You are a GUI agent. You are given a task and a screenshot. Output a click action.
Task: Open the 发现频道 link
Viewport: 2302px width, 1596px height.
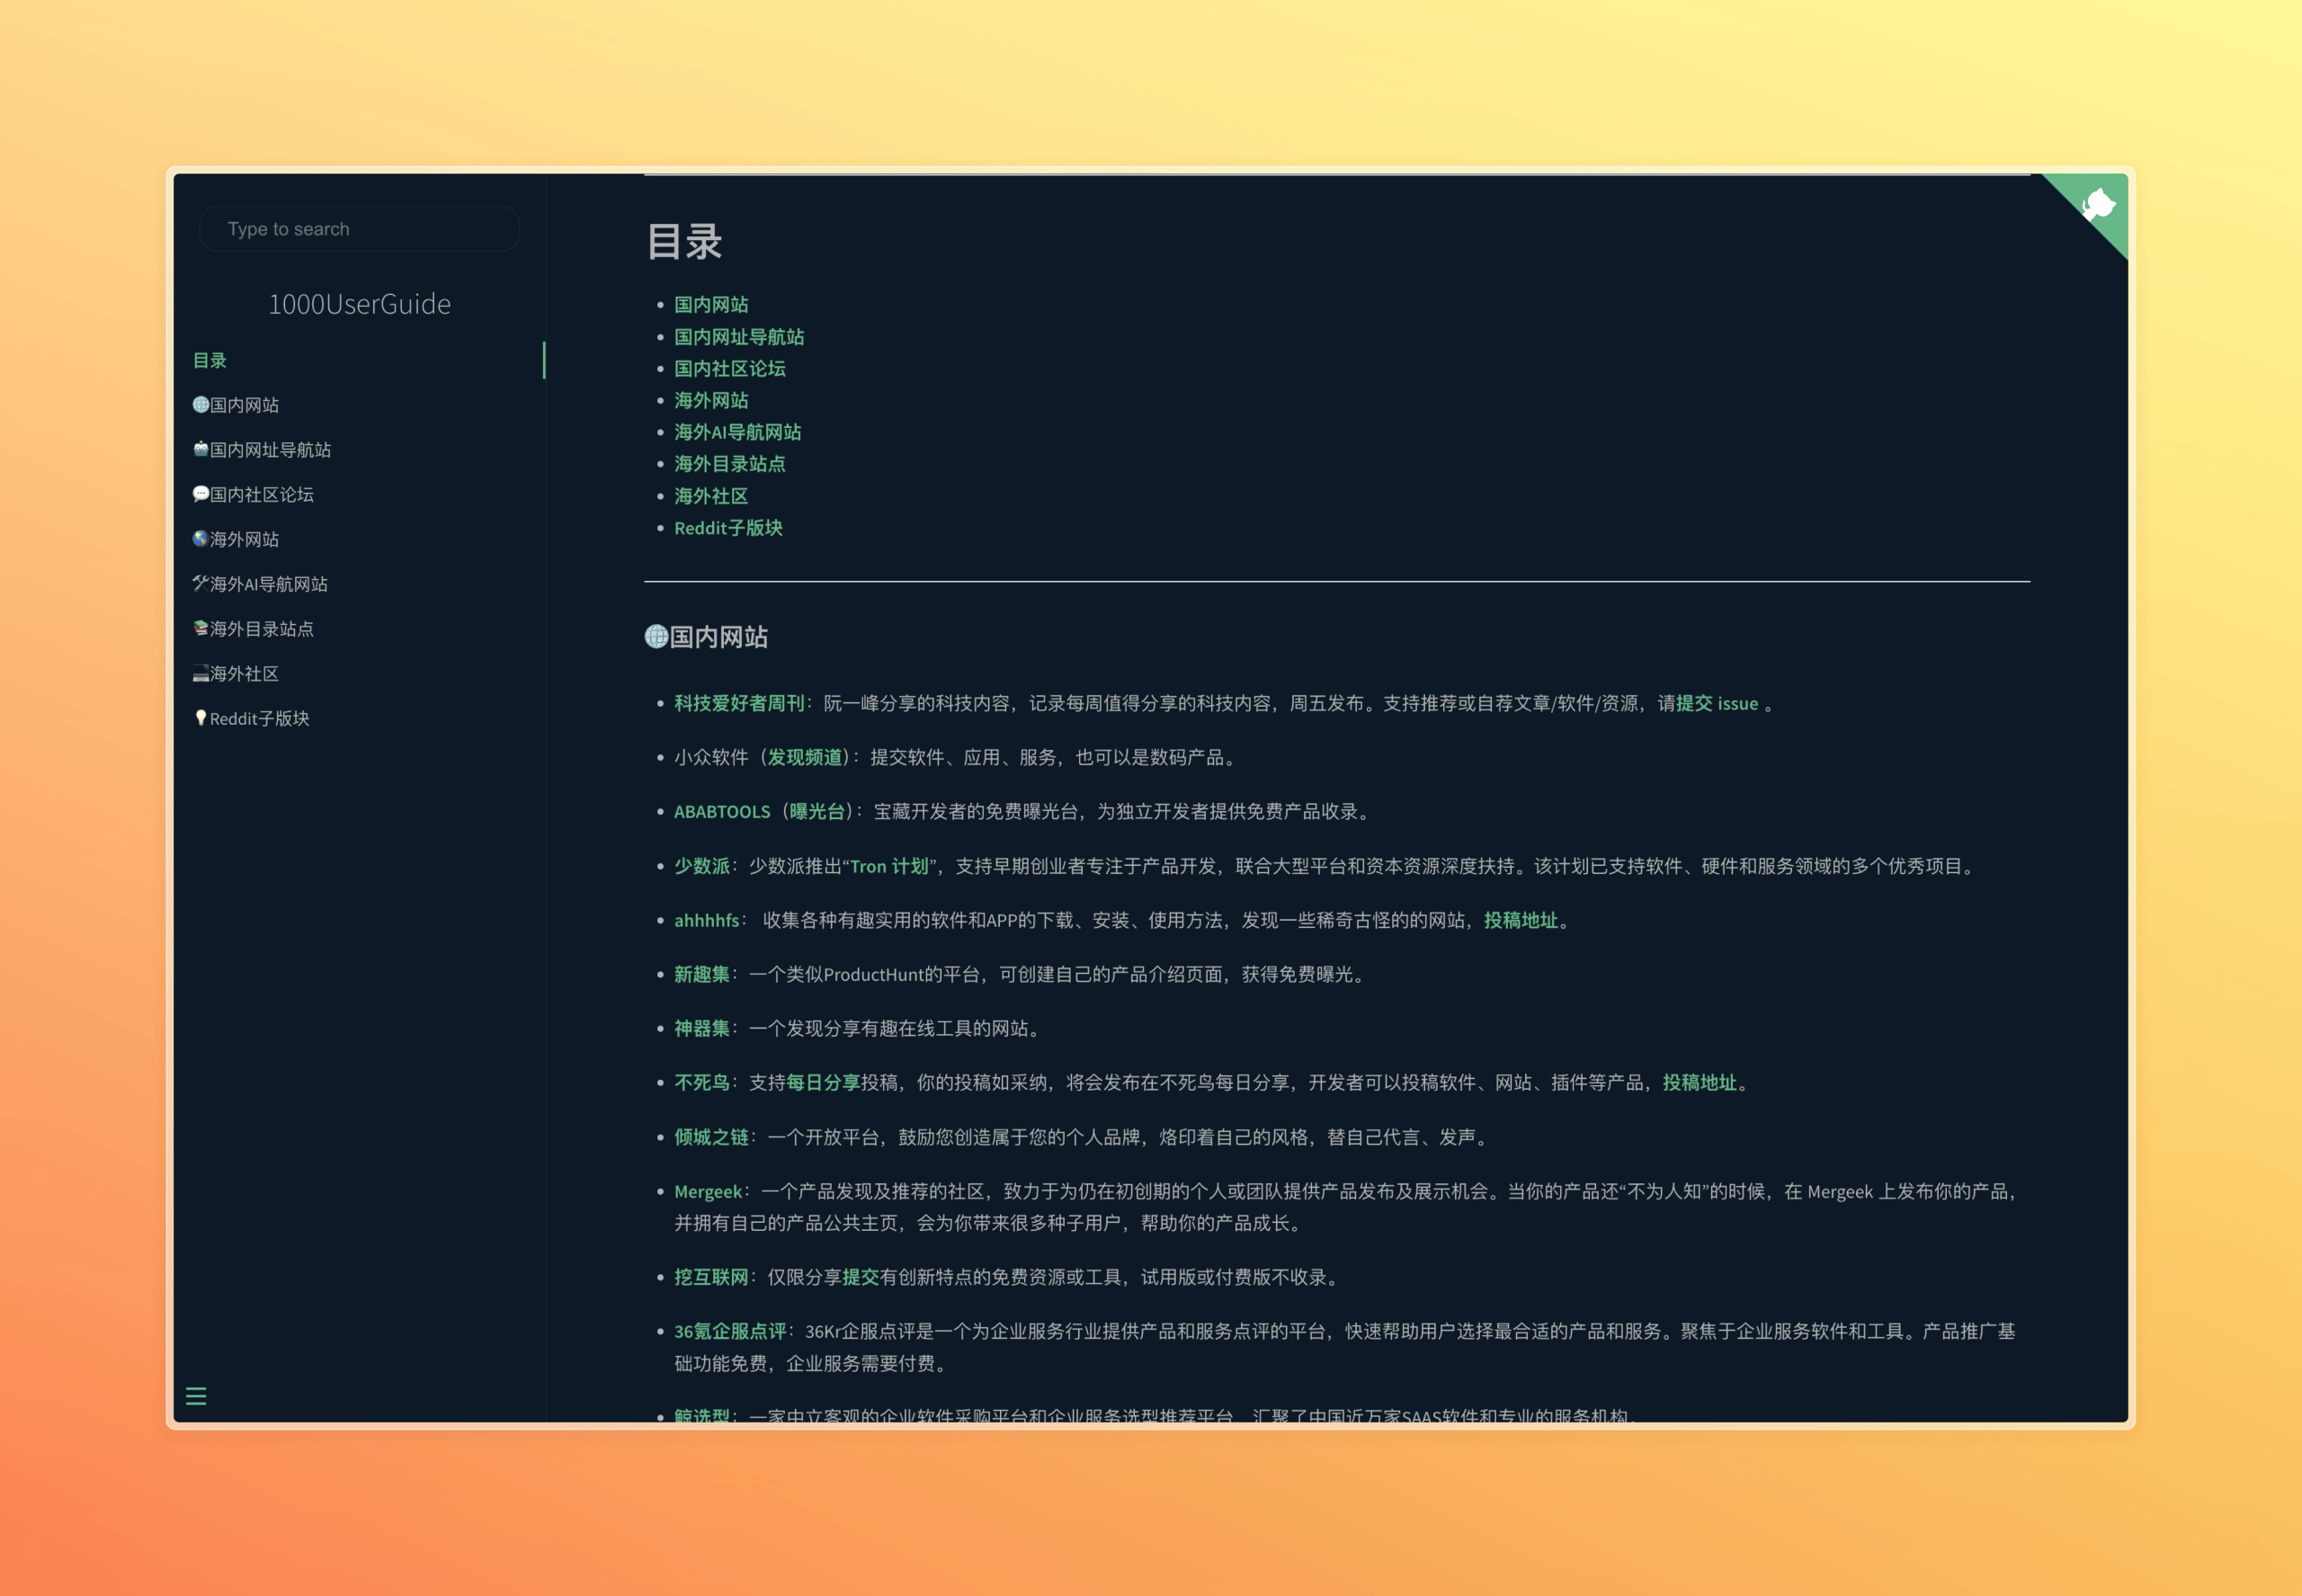point(805,757)
